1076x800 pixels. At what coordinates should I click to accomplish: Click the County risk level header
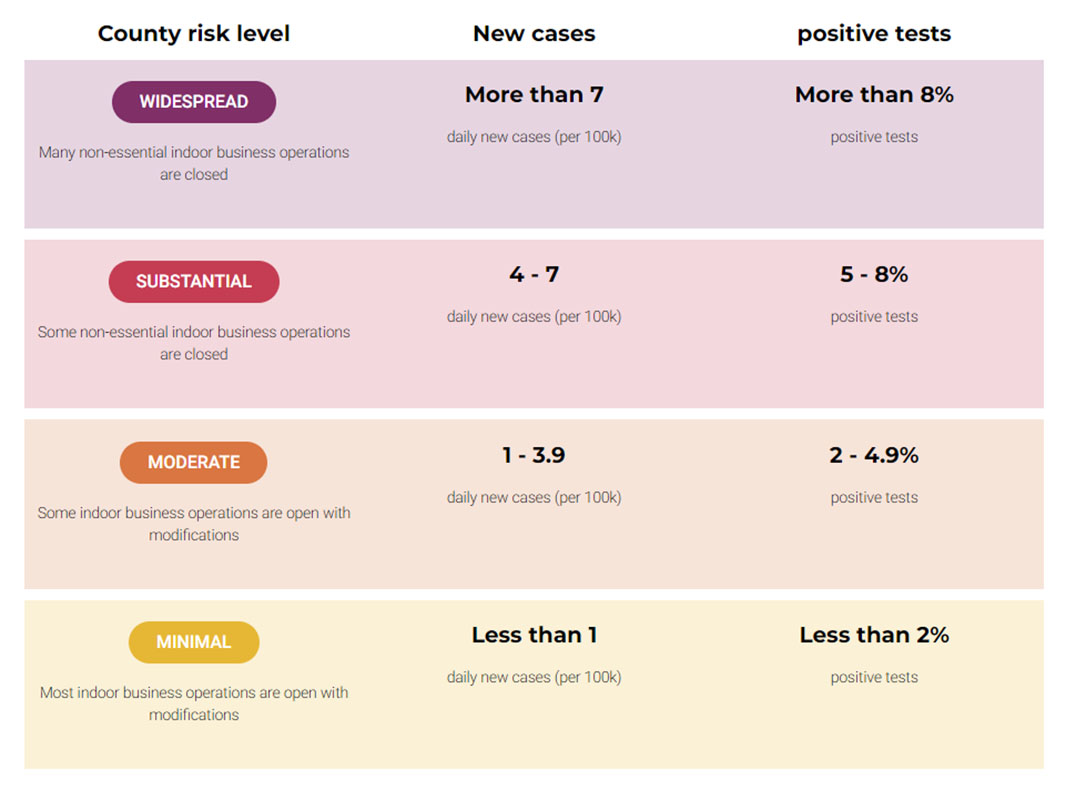pos(194,34)
